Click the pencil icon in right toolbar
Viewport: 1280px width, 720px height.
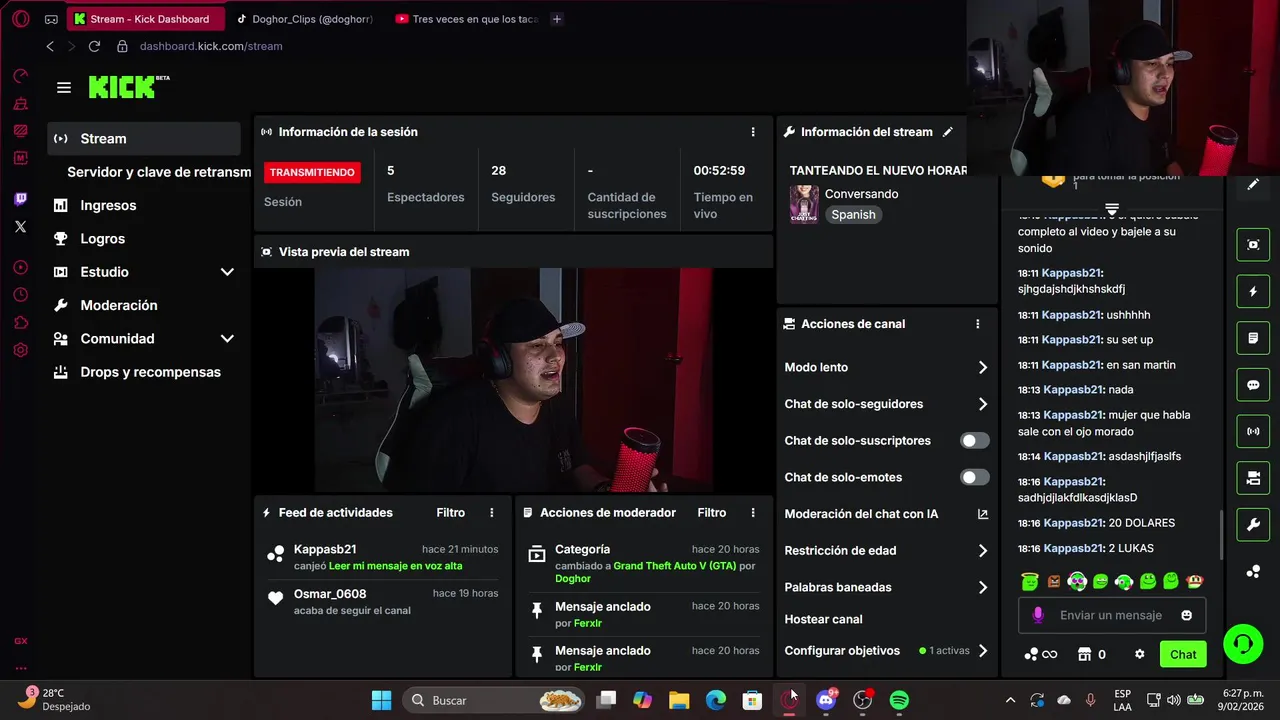pyautogui.click(x=1253, y=185)
